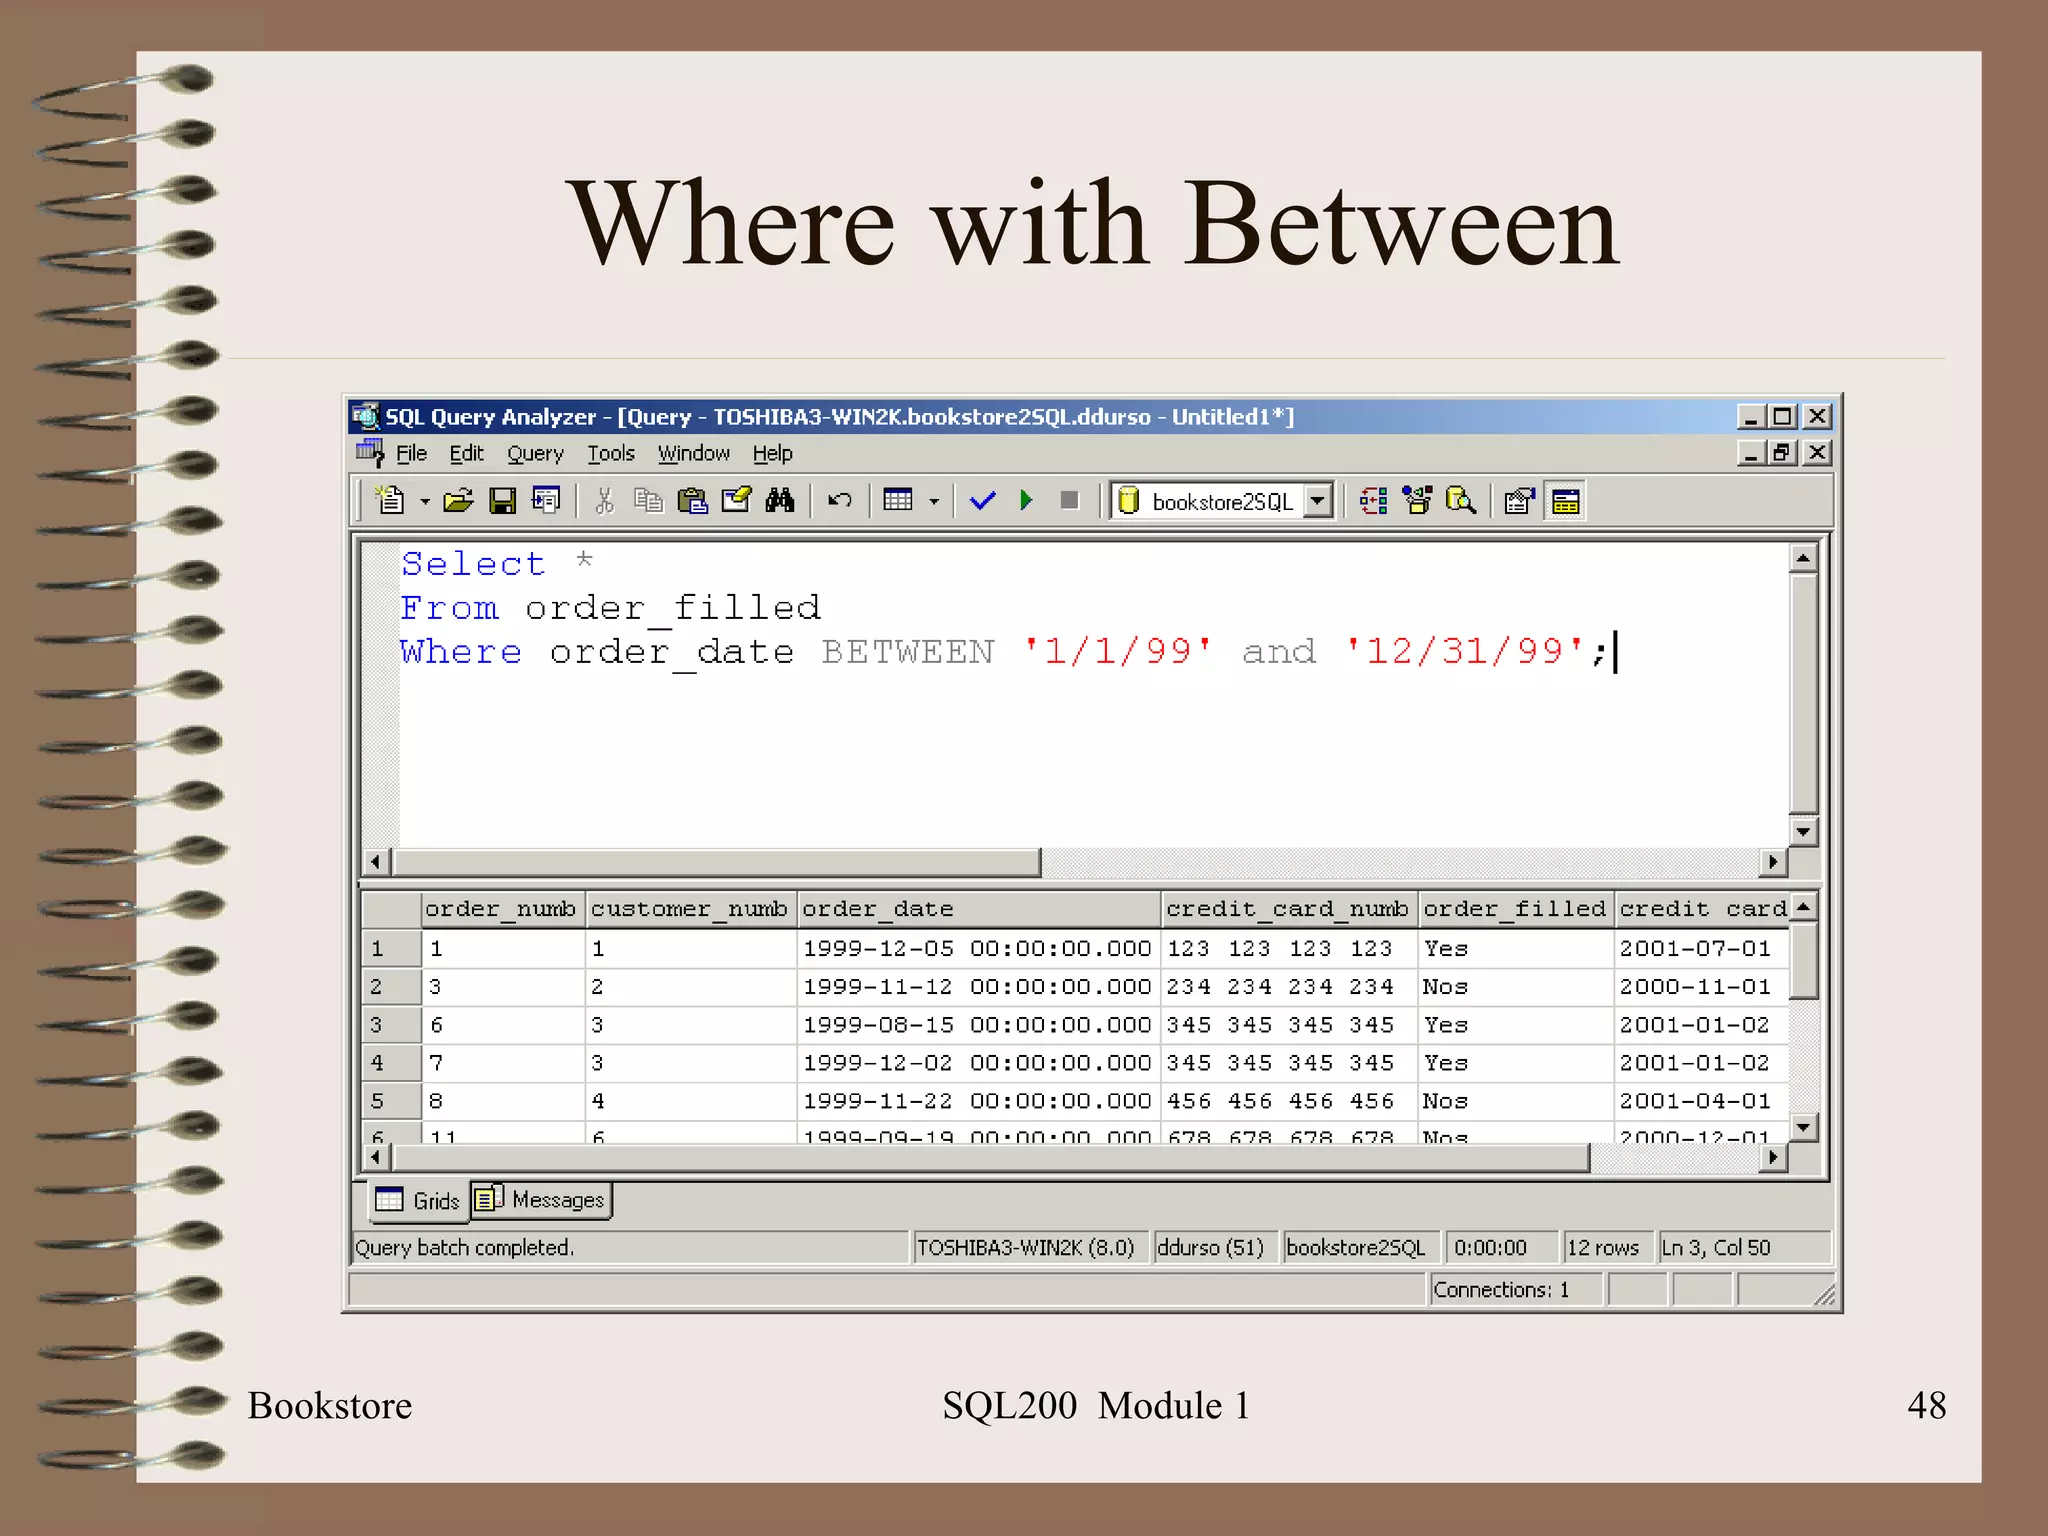Expand the bookstore2SQL database dropdown
The width and height of the screenshot is (2048, 1536).
1319,500
